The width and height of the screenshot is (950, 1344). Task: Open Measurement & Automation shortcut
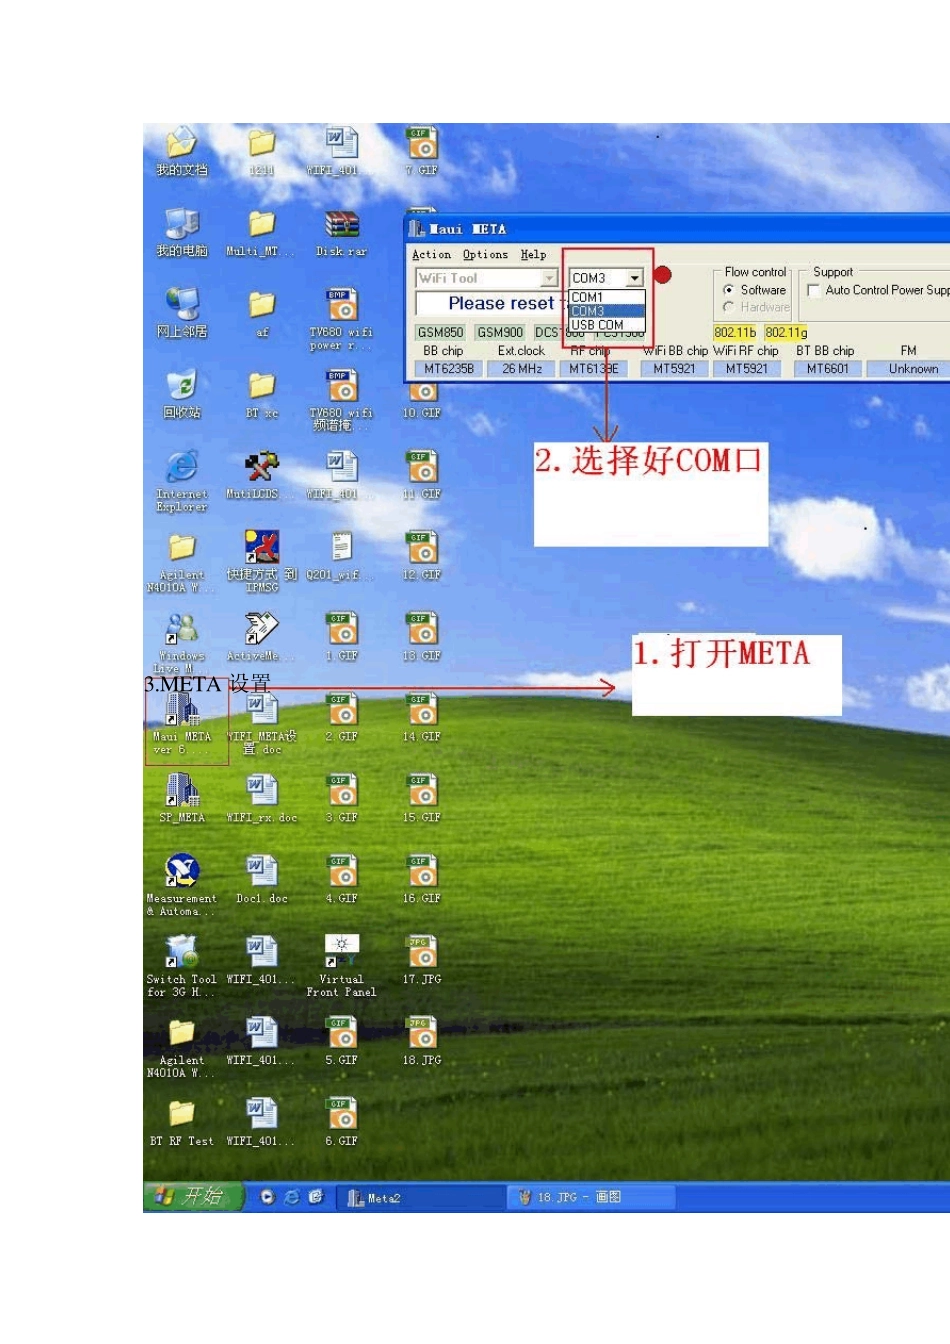click(182, 886)
